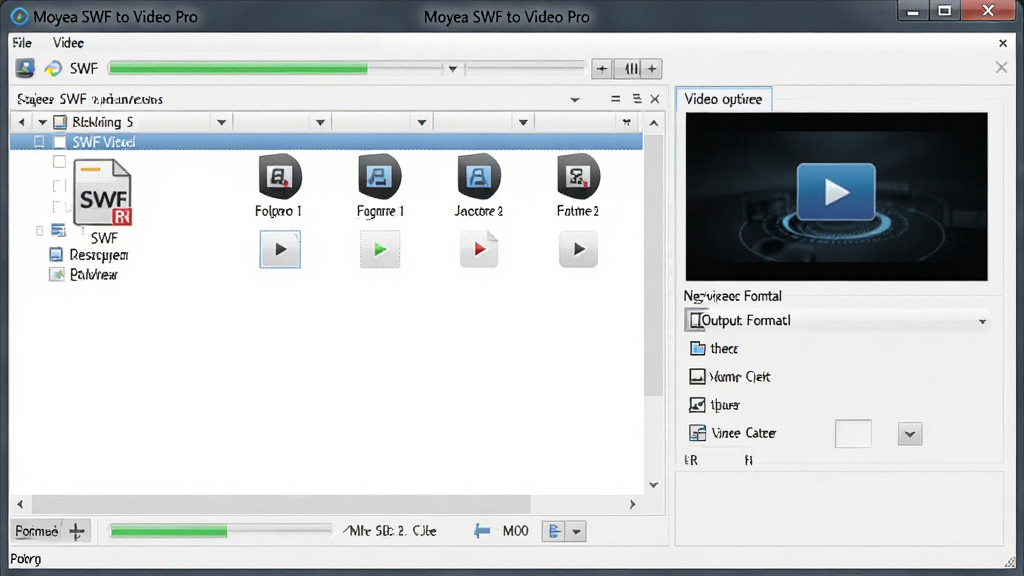The width and height of the screenshot is (1024, 576).
Task: Open the Videe menu
Action: [68, 43]
